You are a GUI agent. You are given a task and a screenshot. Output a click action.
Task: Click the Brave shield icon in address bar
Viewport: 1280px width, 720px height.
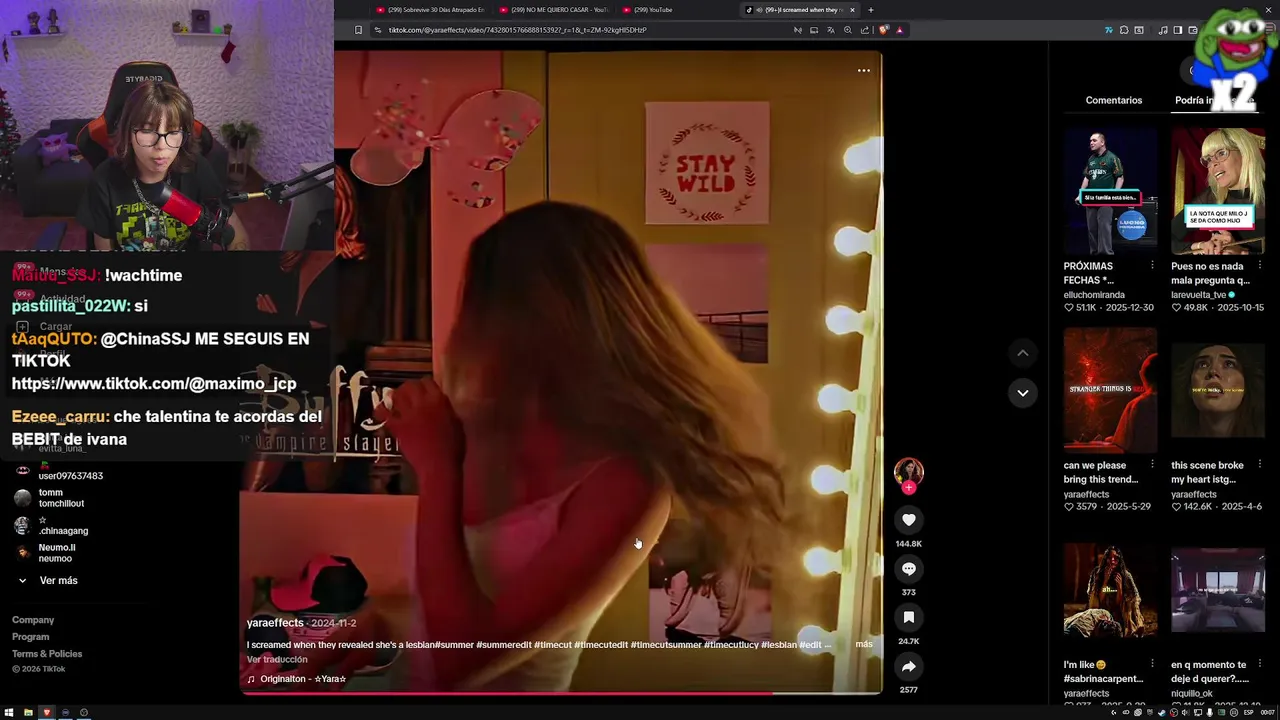click(883, 30)
